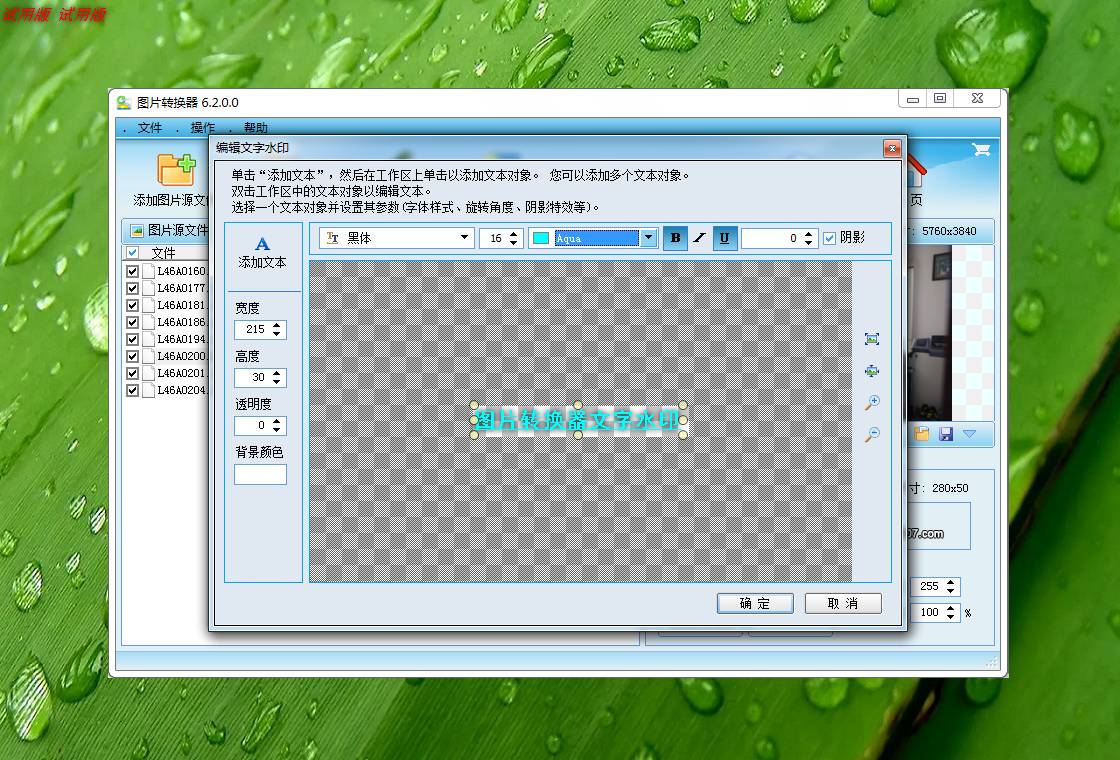Click the 图片转换器 app icon in title bar
The width and height of the screenshot is (1120, 760).
point(124,102)
